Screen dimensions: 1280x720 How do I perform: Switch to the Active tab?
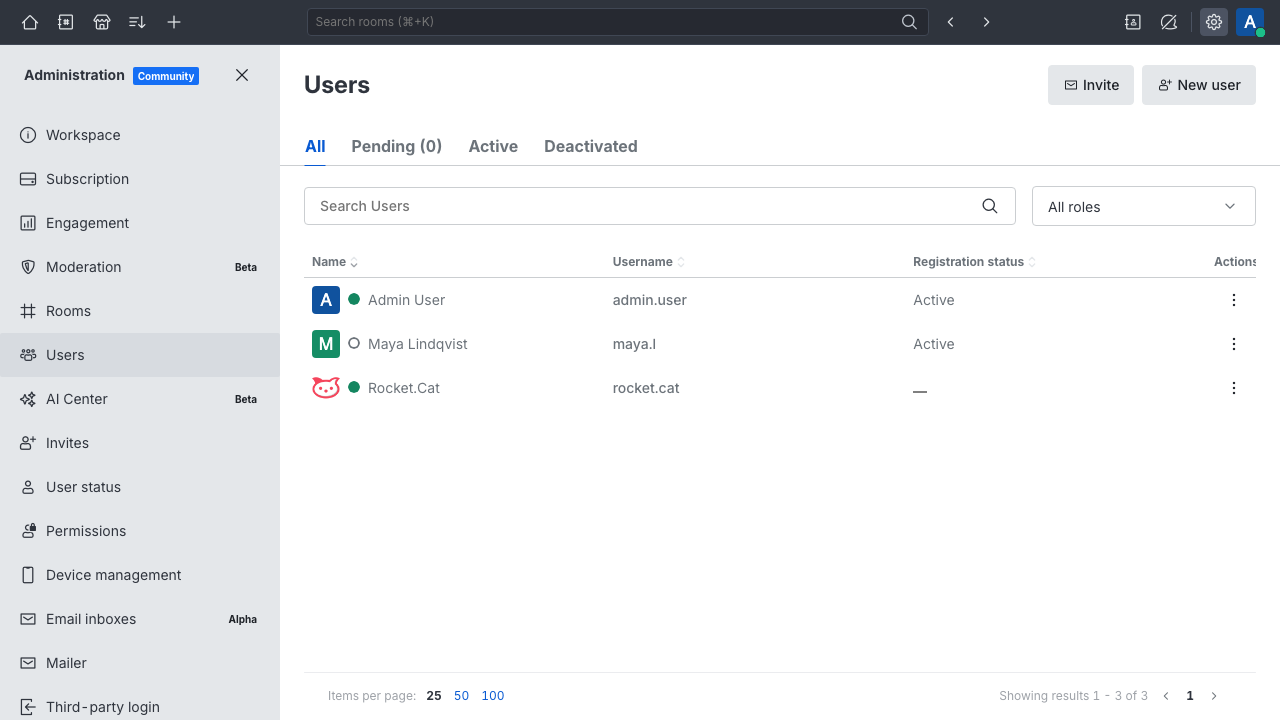(x=493, y=146)
